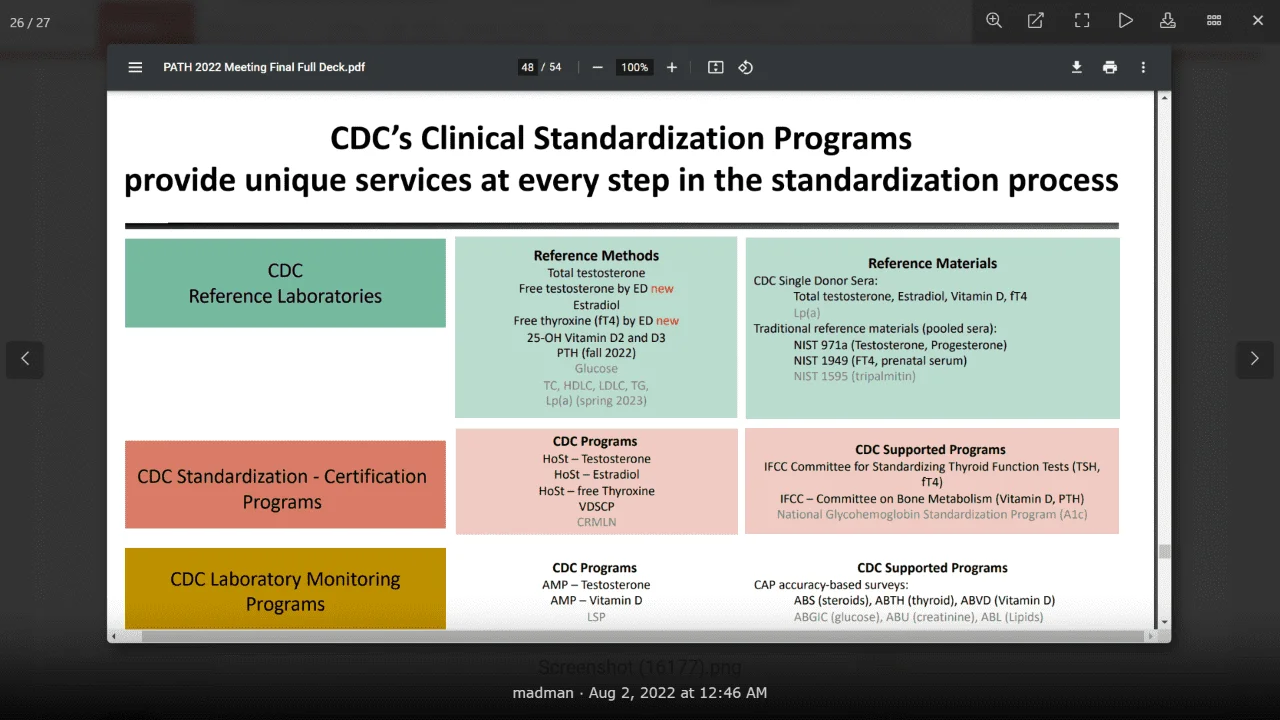This screenshot has width=1280, height=720.
Task: Open the image in a new window
Action: coord(1036,21)
